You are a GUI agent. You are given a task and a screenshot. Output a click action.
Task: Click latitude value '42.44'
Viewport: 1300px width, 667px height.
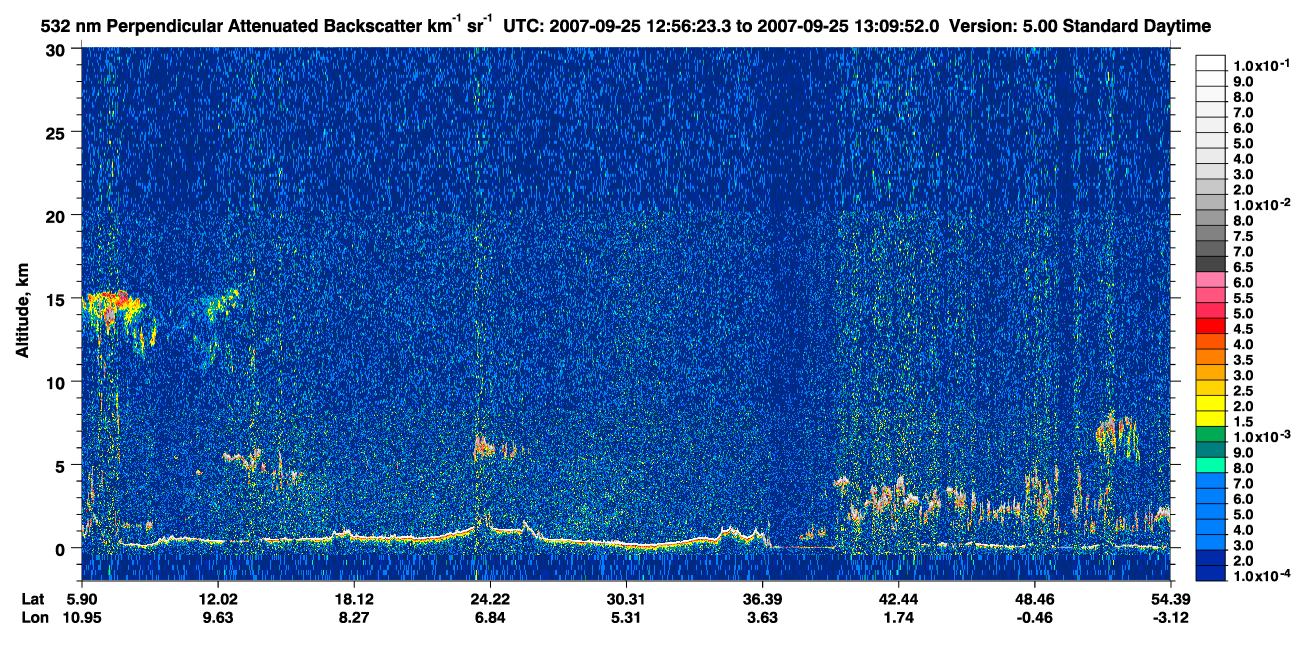(898, 599)
